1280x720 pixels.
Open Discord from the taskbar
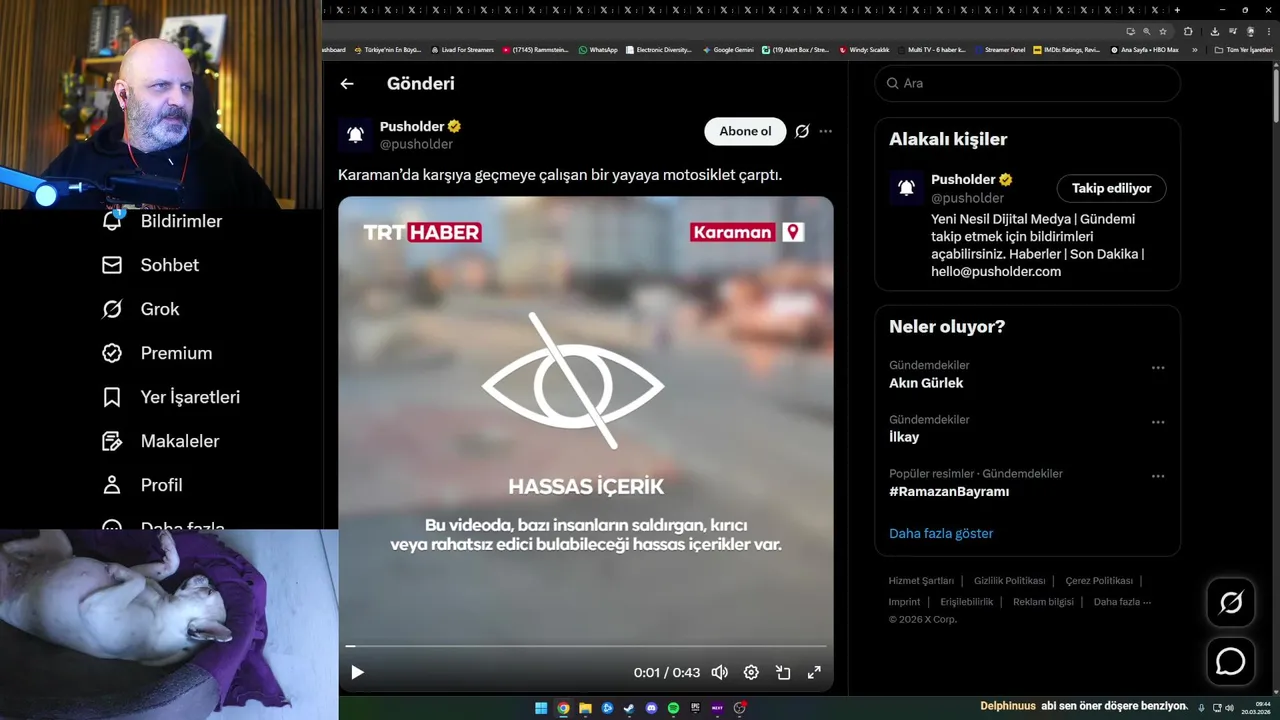[x=651, y=708]
